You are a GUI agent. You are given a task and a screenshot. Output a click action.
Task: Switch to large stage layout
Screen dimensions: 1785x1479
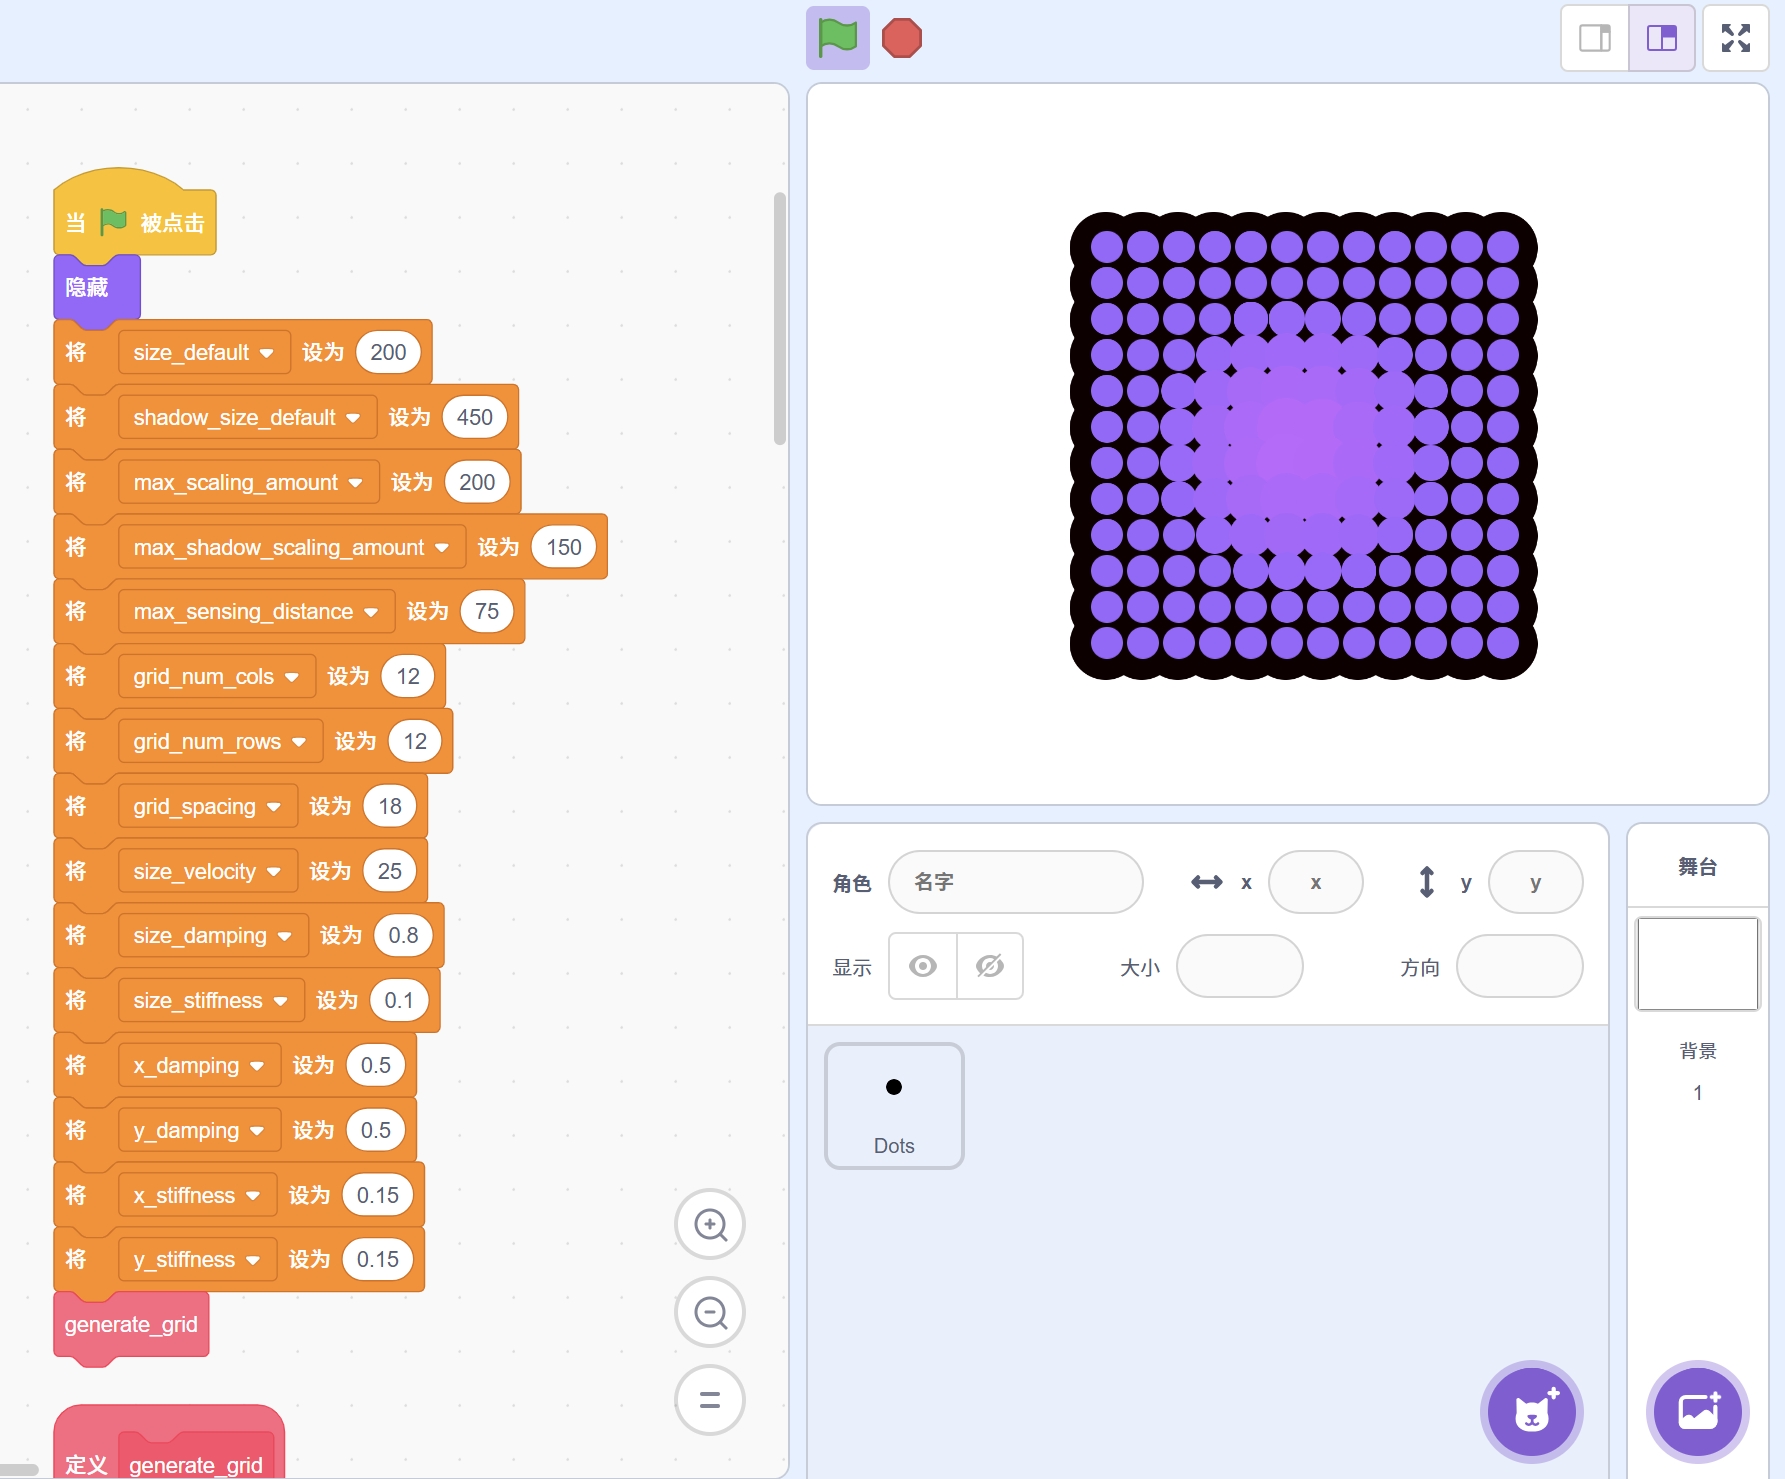point(1661,38)
